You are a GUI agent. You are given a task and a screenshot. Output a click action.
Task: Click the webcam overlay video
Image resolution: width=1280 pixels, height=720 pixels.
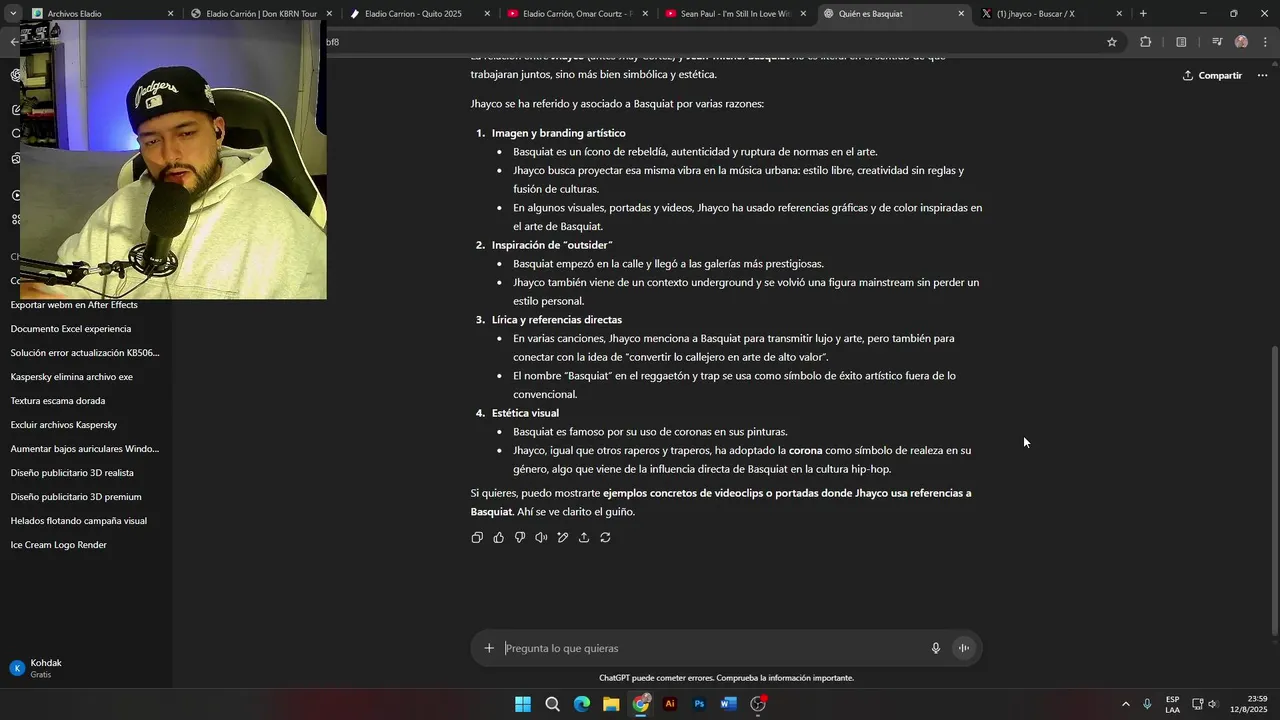click(173, 159)
